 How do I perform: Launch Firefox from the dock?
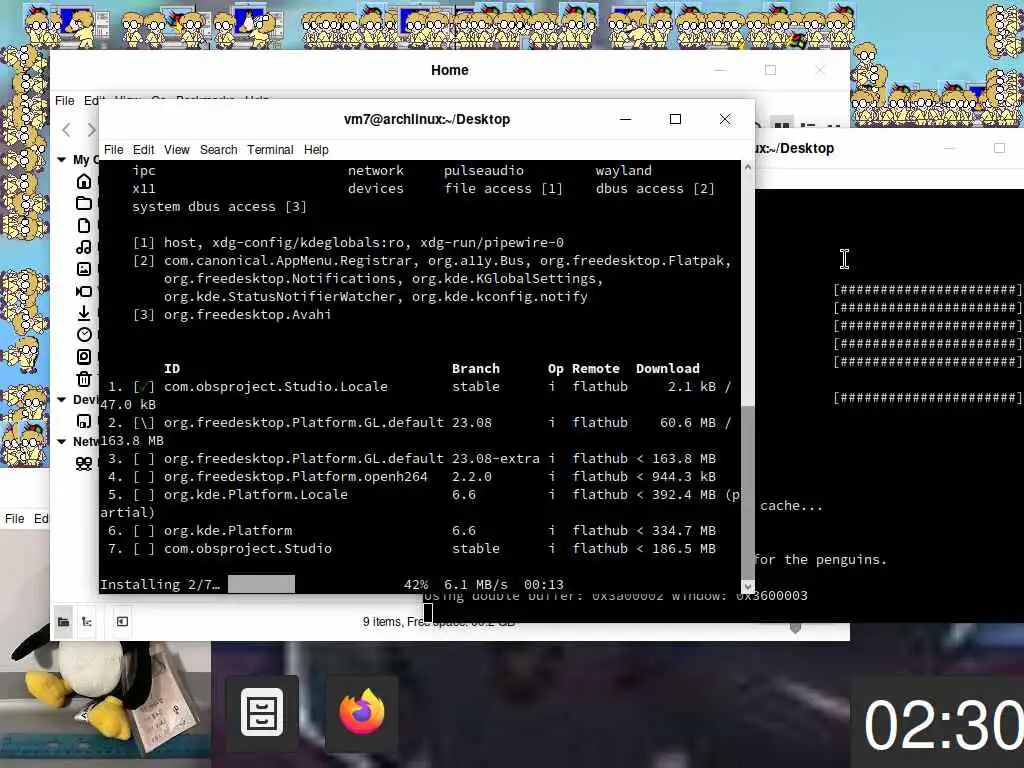tap(362, 712)
